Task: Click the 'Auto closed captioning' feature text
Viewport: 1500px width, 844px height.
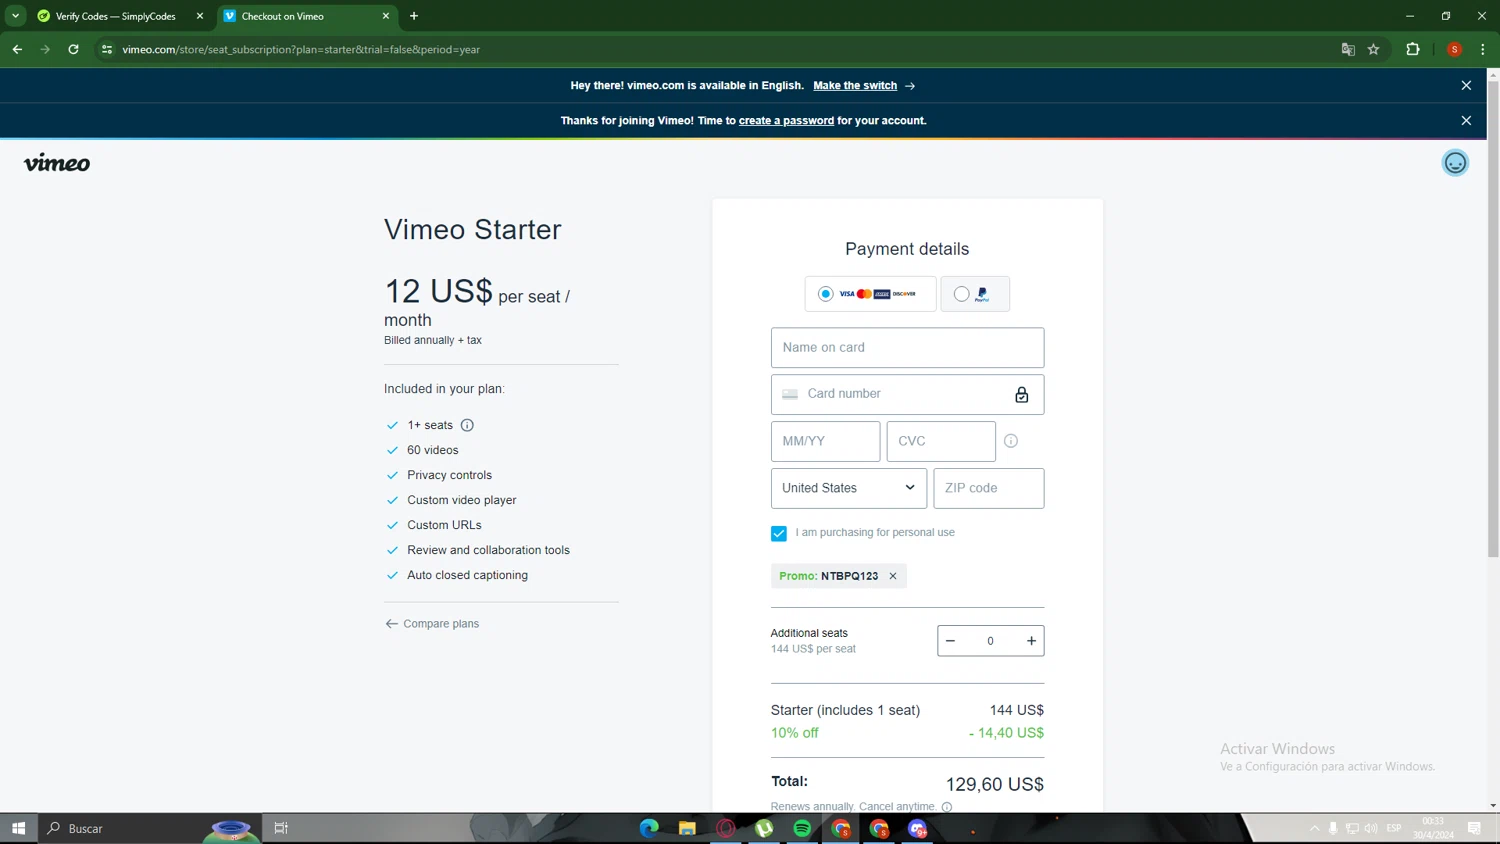Action: tap(467, 575)
